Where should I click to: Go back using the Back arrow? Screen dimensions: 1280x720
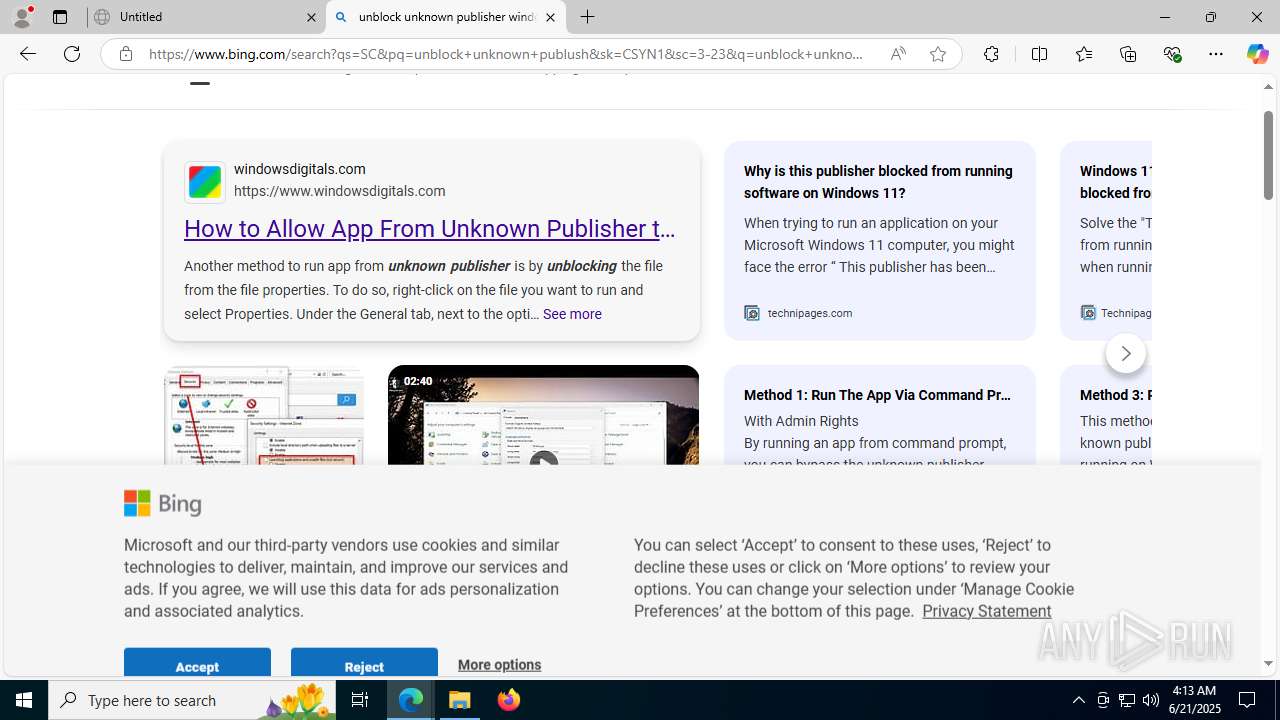[28, 54]
